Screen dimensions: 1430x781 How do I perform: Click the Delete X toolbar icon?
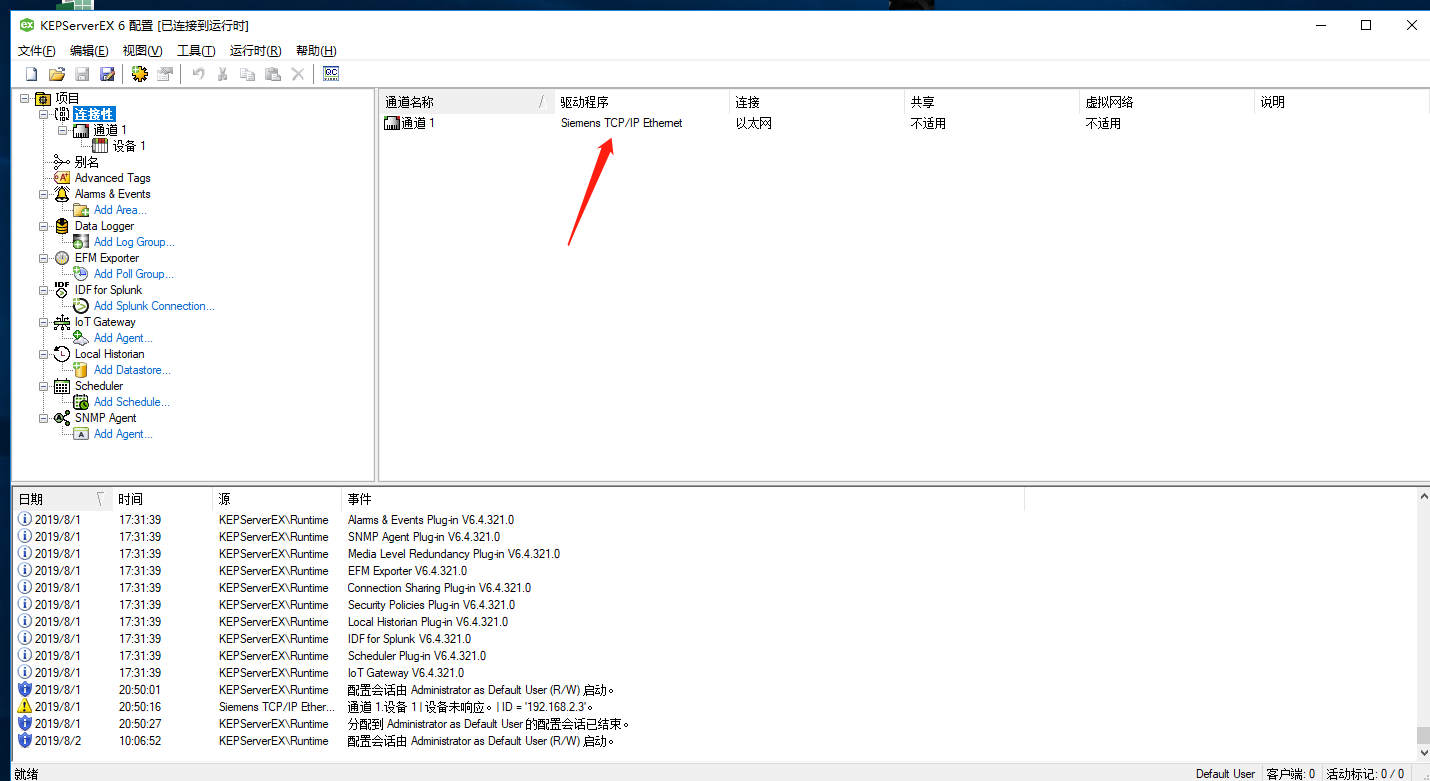coord(296,72)
